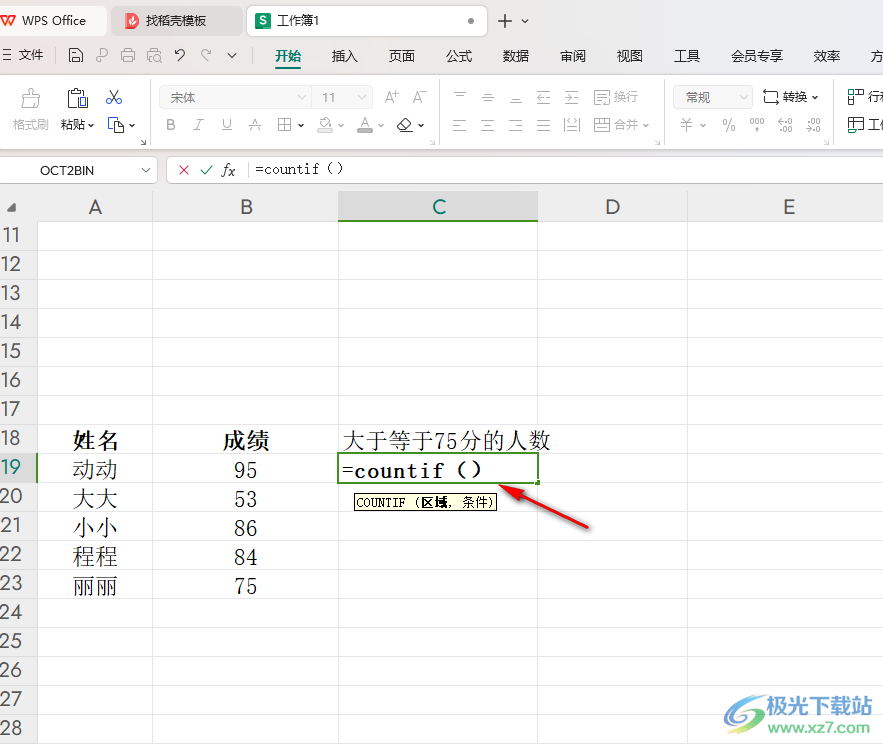
Task: Open the 会员专享 tab
Action: tap(757, 56)
